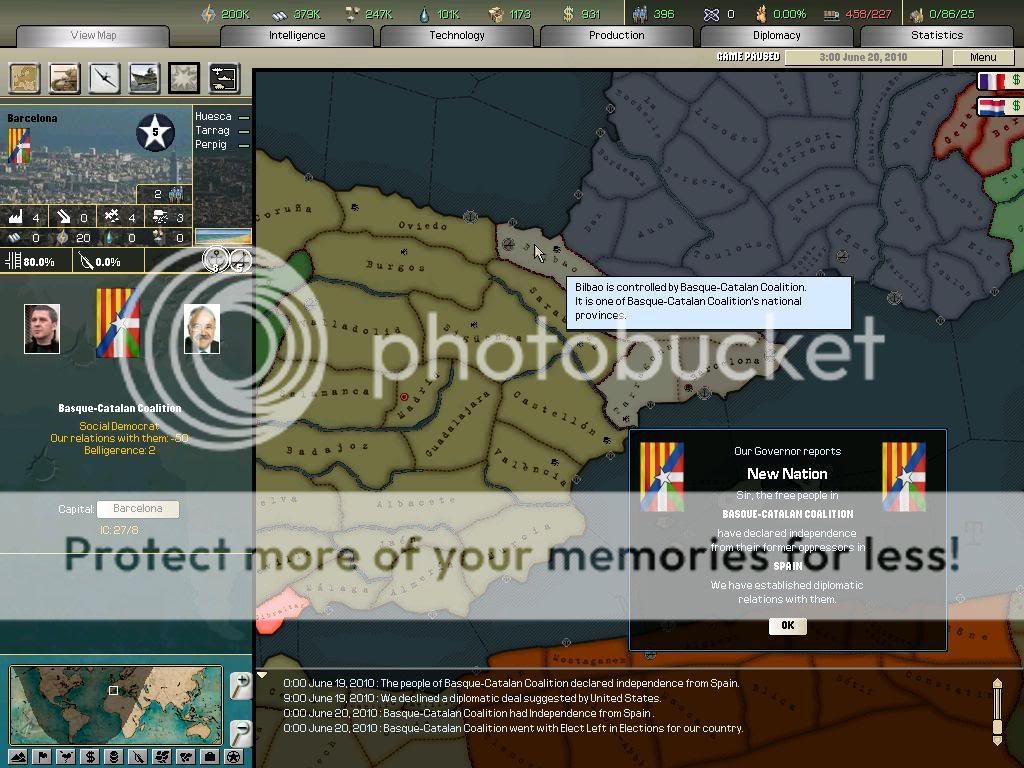Image resolution: width=1024 pixels, height=768 pixels.
Task: Open the Diplomacy tab
Action: (x=776, y=35)
